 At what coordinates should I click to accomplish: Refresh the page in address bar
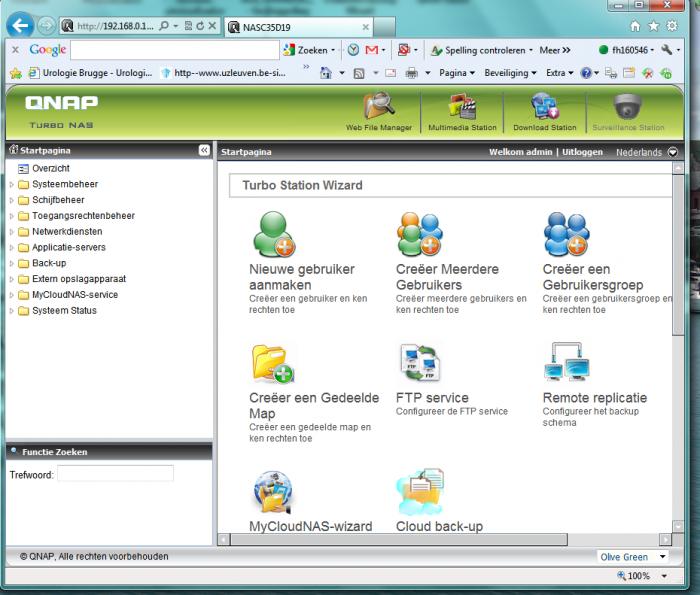200,26
